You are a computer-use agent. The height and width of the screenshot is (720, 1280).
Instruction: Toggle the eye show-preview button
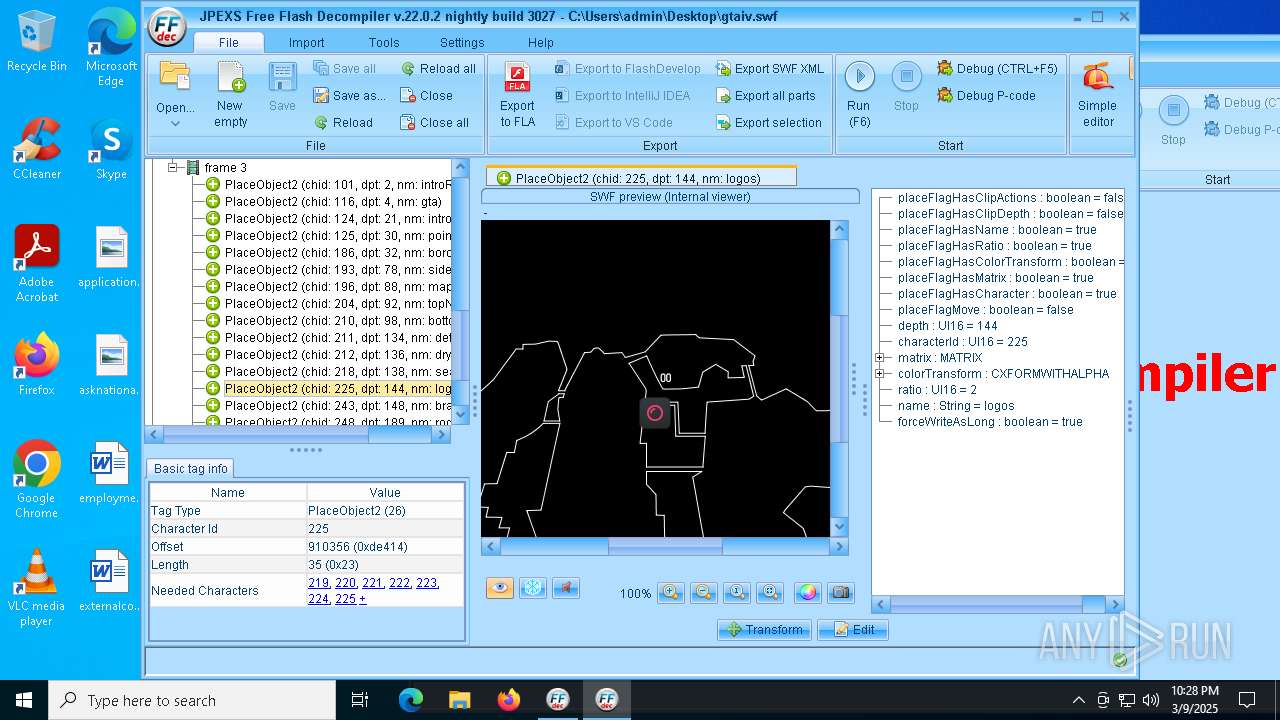pos(500,588)
